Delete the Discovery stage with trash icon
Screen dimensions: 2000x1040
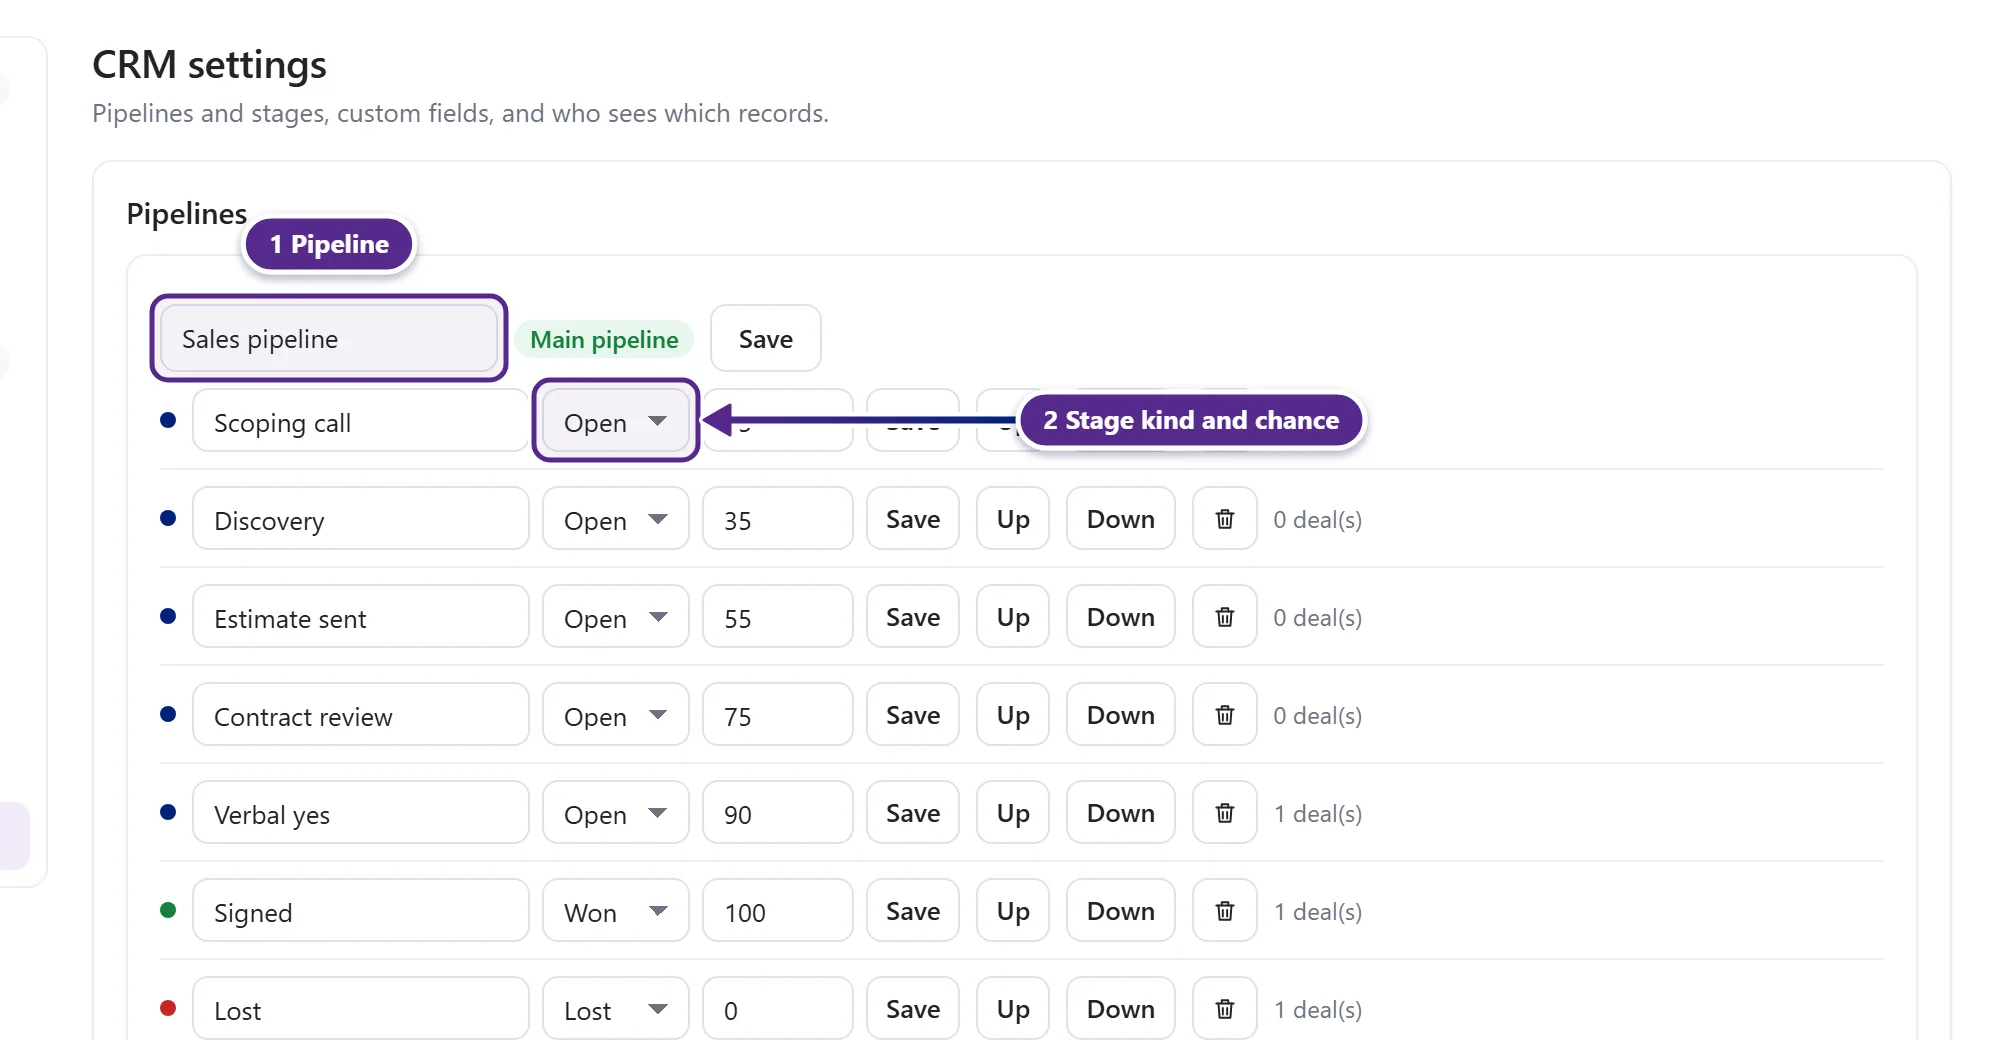(1224, 519)
